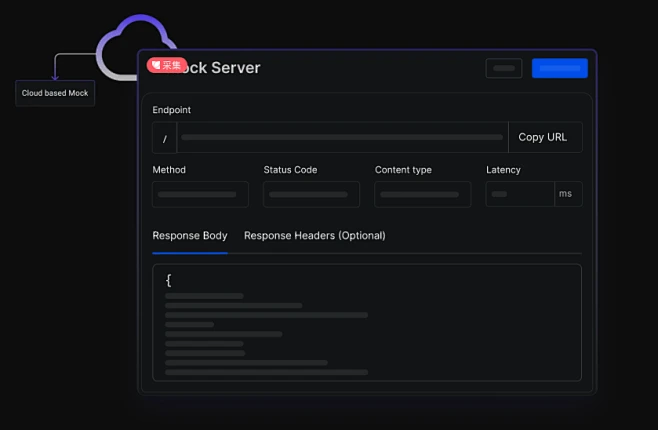Click the ms unit label in Latency
The image size is (658, 430).
coord(565,194)
